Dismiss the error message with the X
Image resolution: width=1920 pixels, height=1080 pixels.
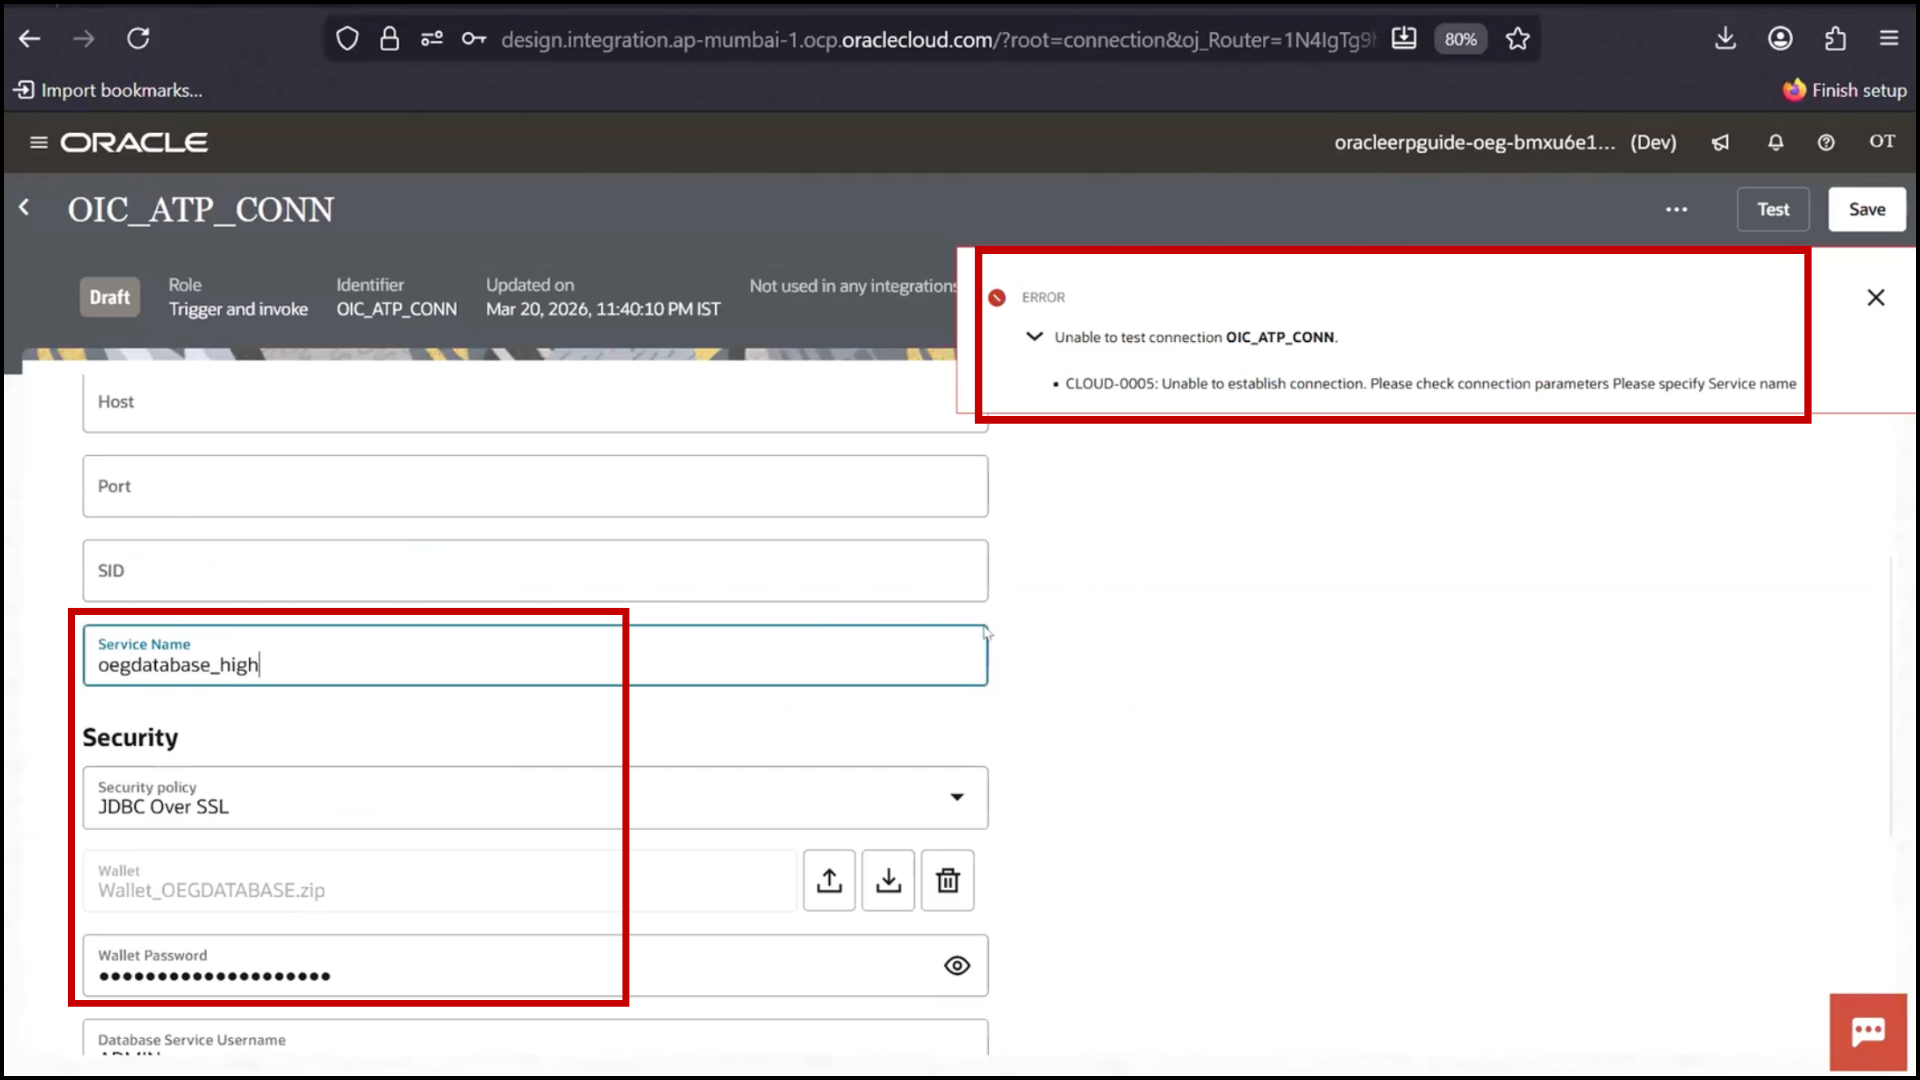(x=1876, y=297)
